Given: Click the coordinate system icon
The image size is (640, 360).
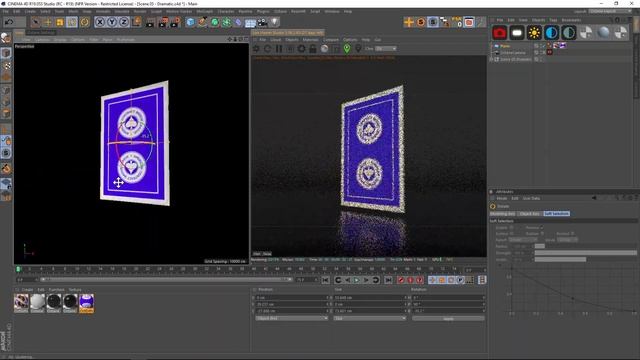Looking at the screenshot, I should (136, 22).
